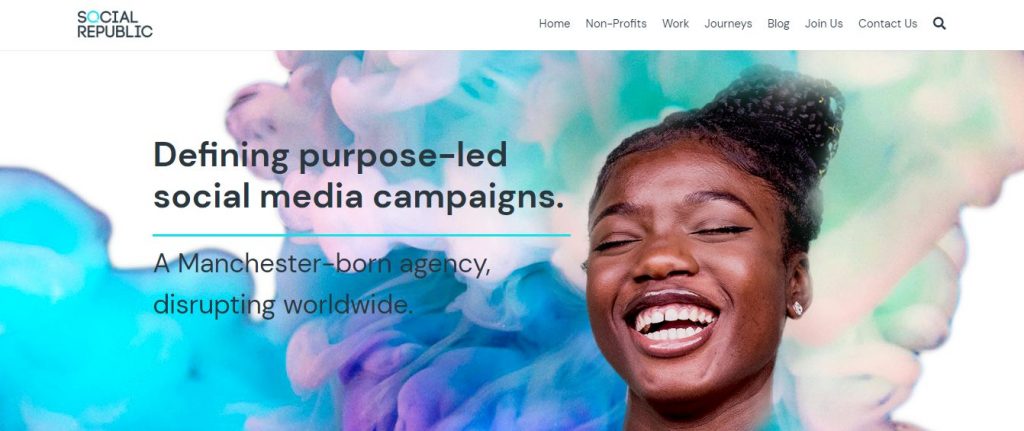Click the 'social media campaigns.' headline line
The width and height of the screenshot is (1024, 431).
click(359, 197)
